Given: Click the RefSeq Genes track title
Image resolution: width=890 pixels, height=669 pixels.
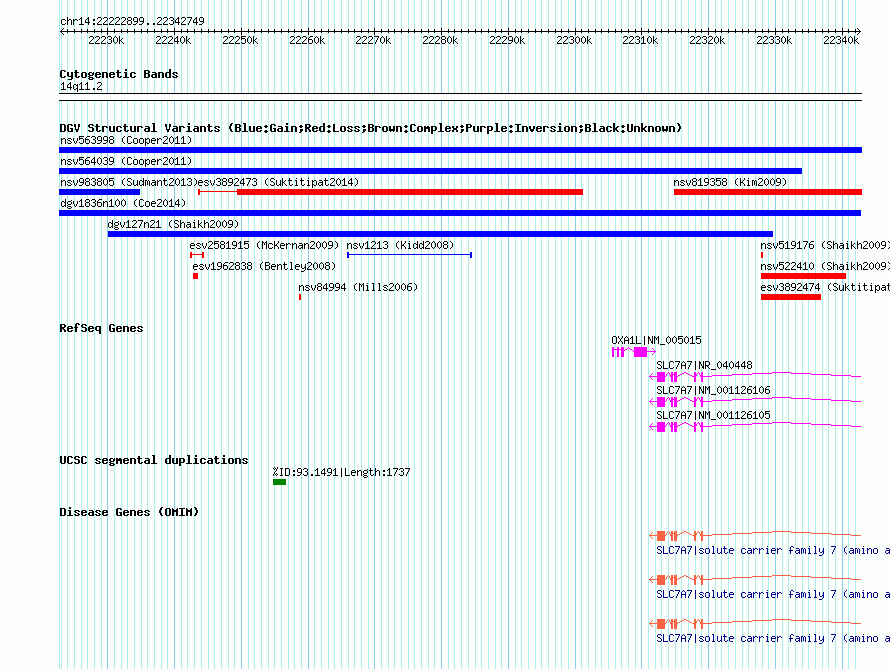Looking at the screenshot, I should [101, 329].
